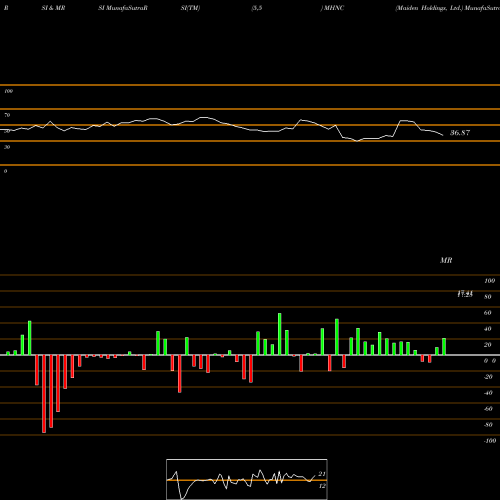
Task: Click the value 12 in the mini chart
Action: coord(322,486)
